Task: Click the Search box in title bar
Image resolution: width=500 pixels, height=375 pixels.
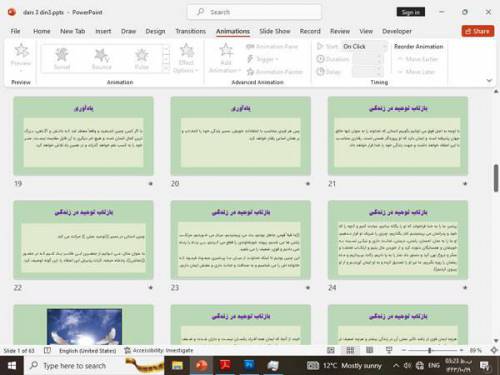Action: point(254,12)
